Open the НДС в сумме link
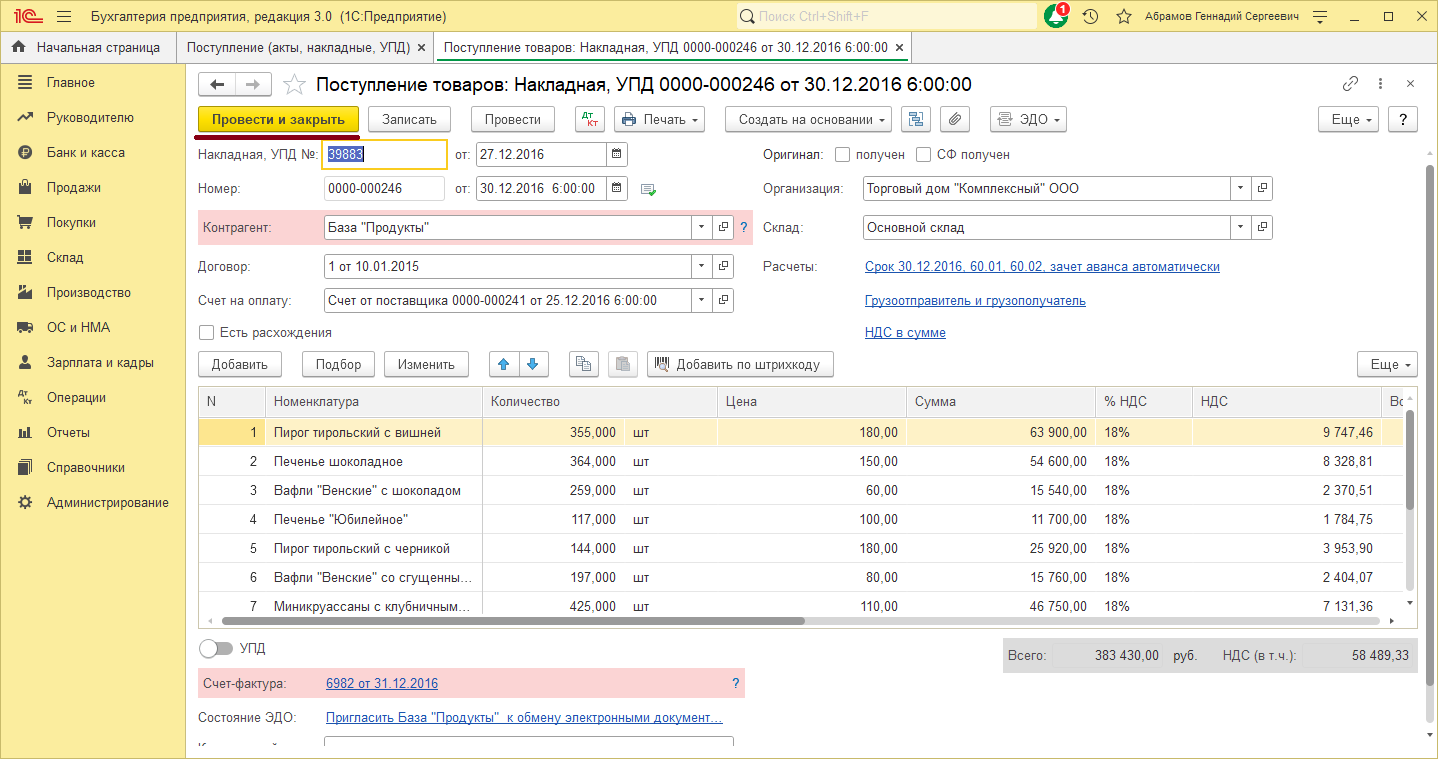The height and width of the screenshot is (759, 1438). 904,332
